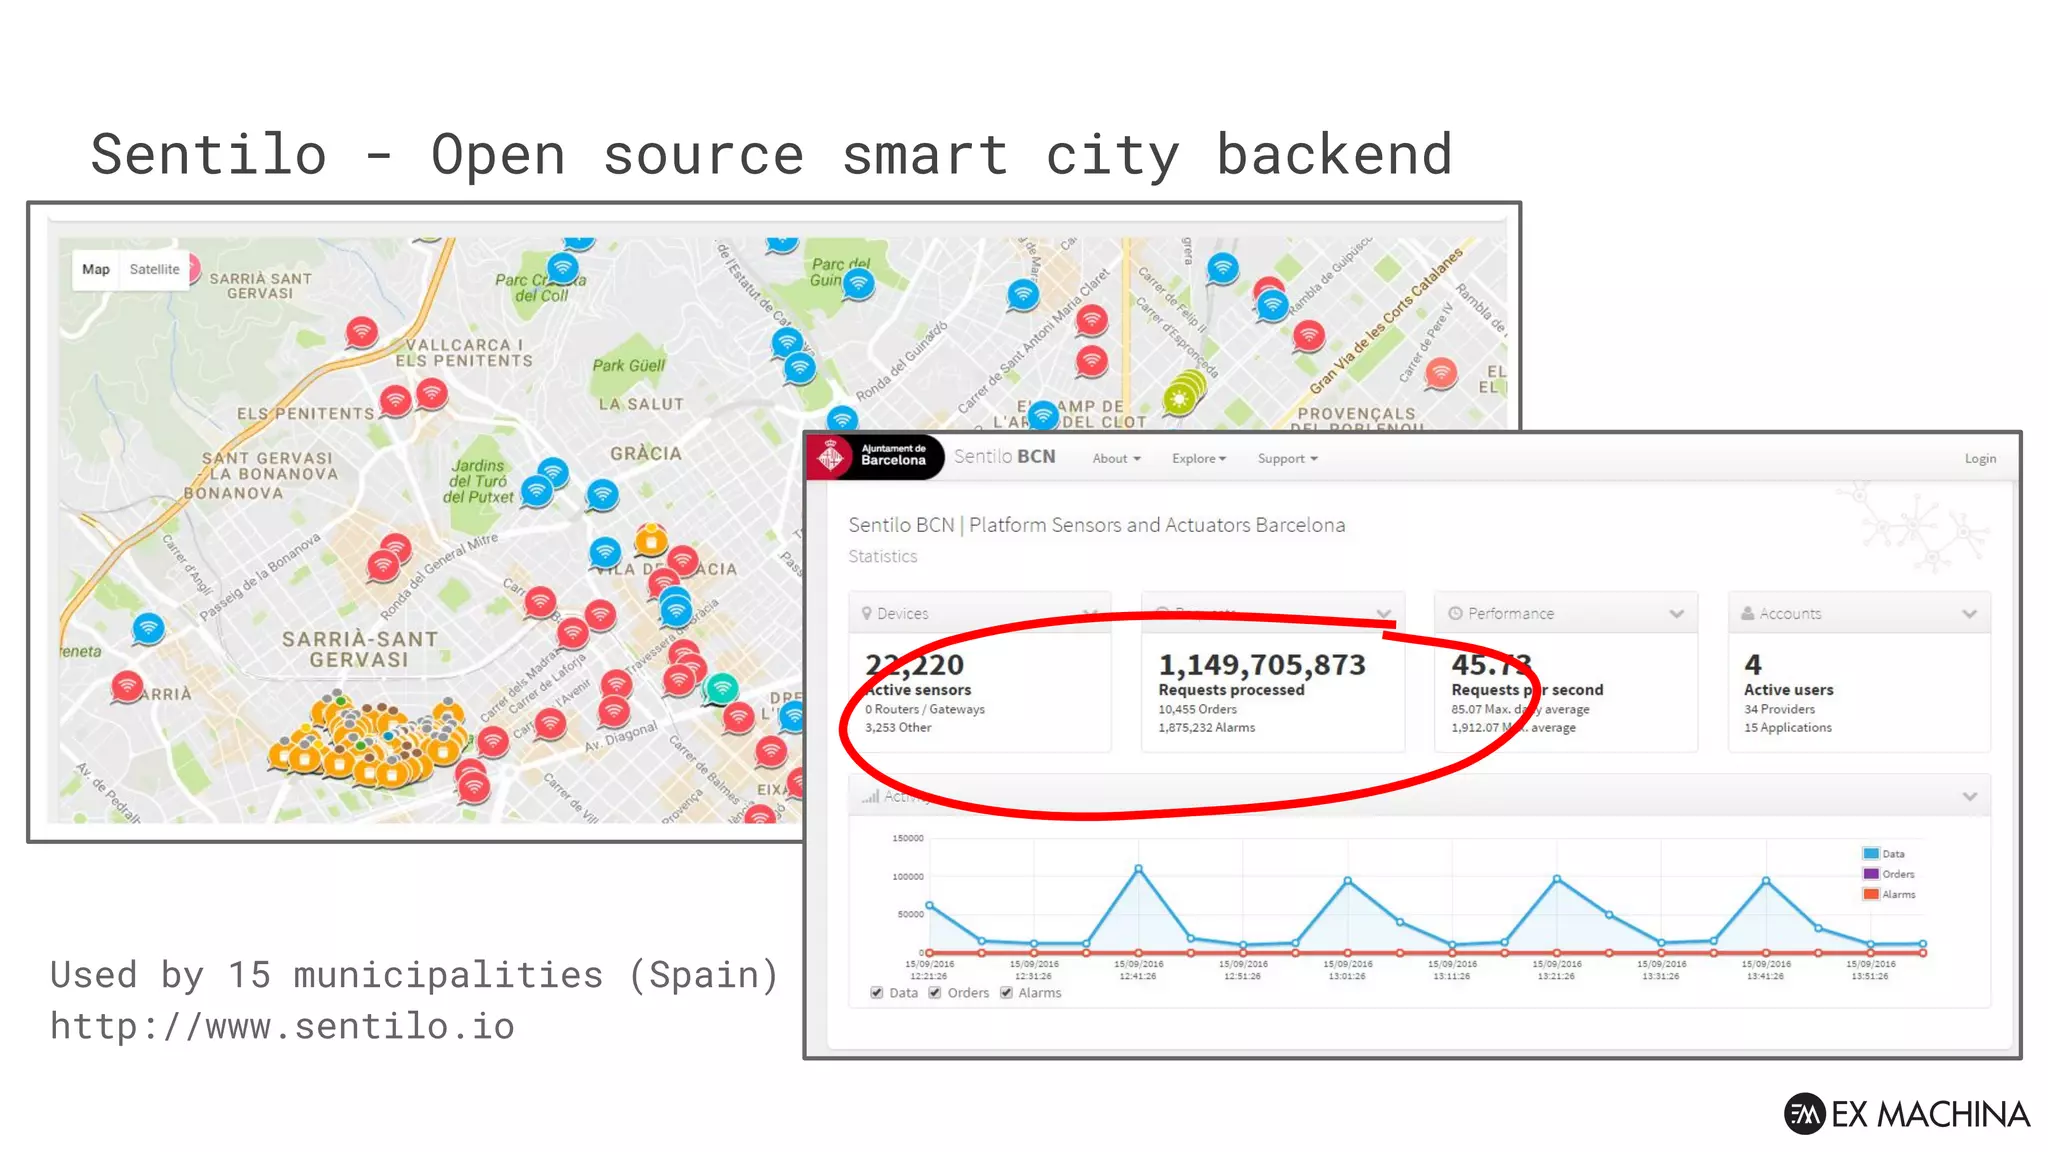Select the red marker beside the Sarrià label
The height and width of the screenshot is (1152, 2048).
(127, 686)
